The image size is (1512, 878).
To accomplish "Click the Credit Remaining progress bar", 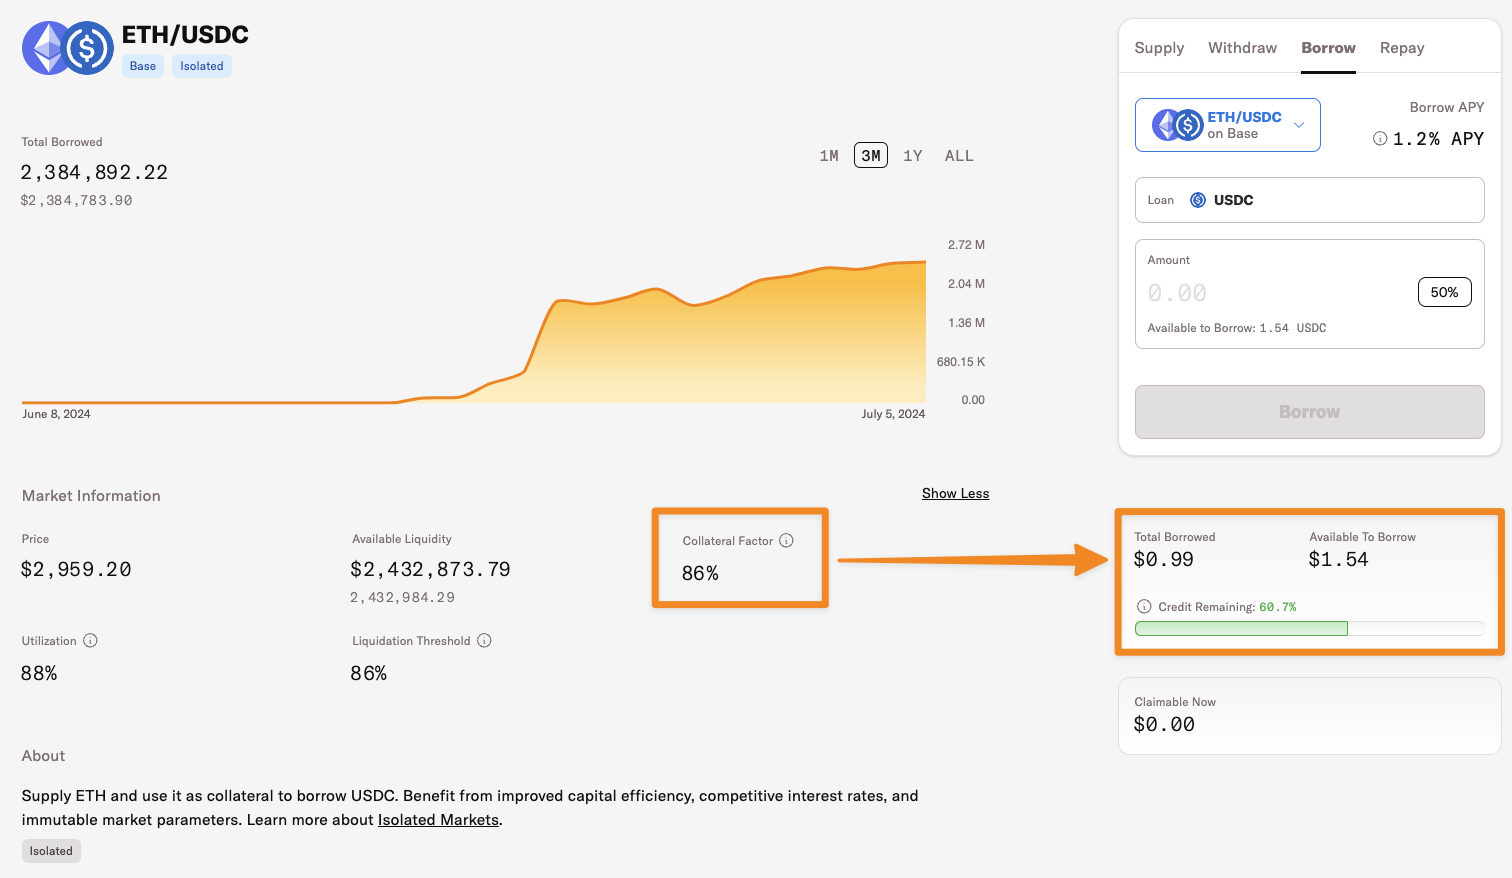I will 1309,629.
